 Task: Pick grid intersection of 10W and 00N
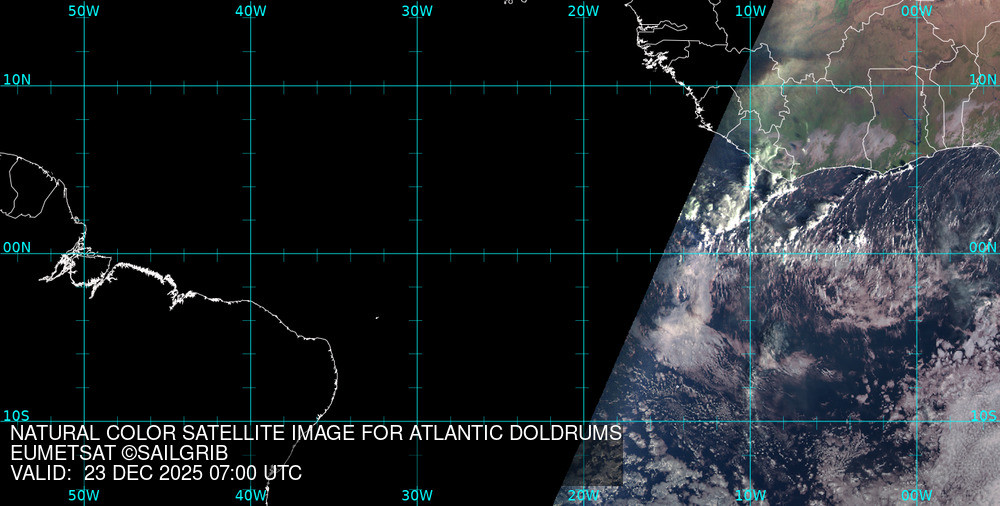point(749,253)
